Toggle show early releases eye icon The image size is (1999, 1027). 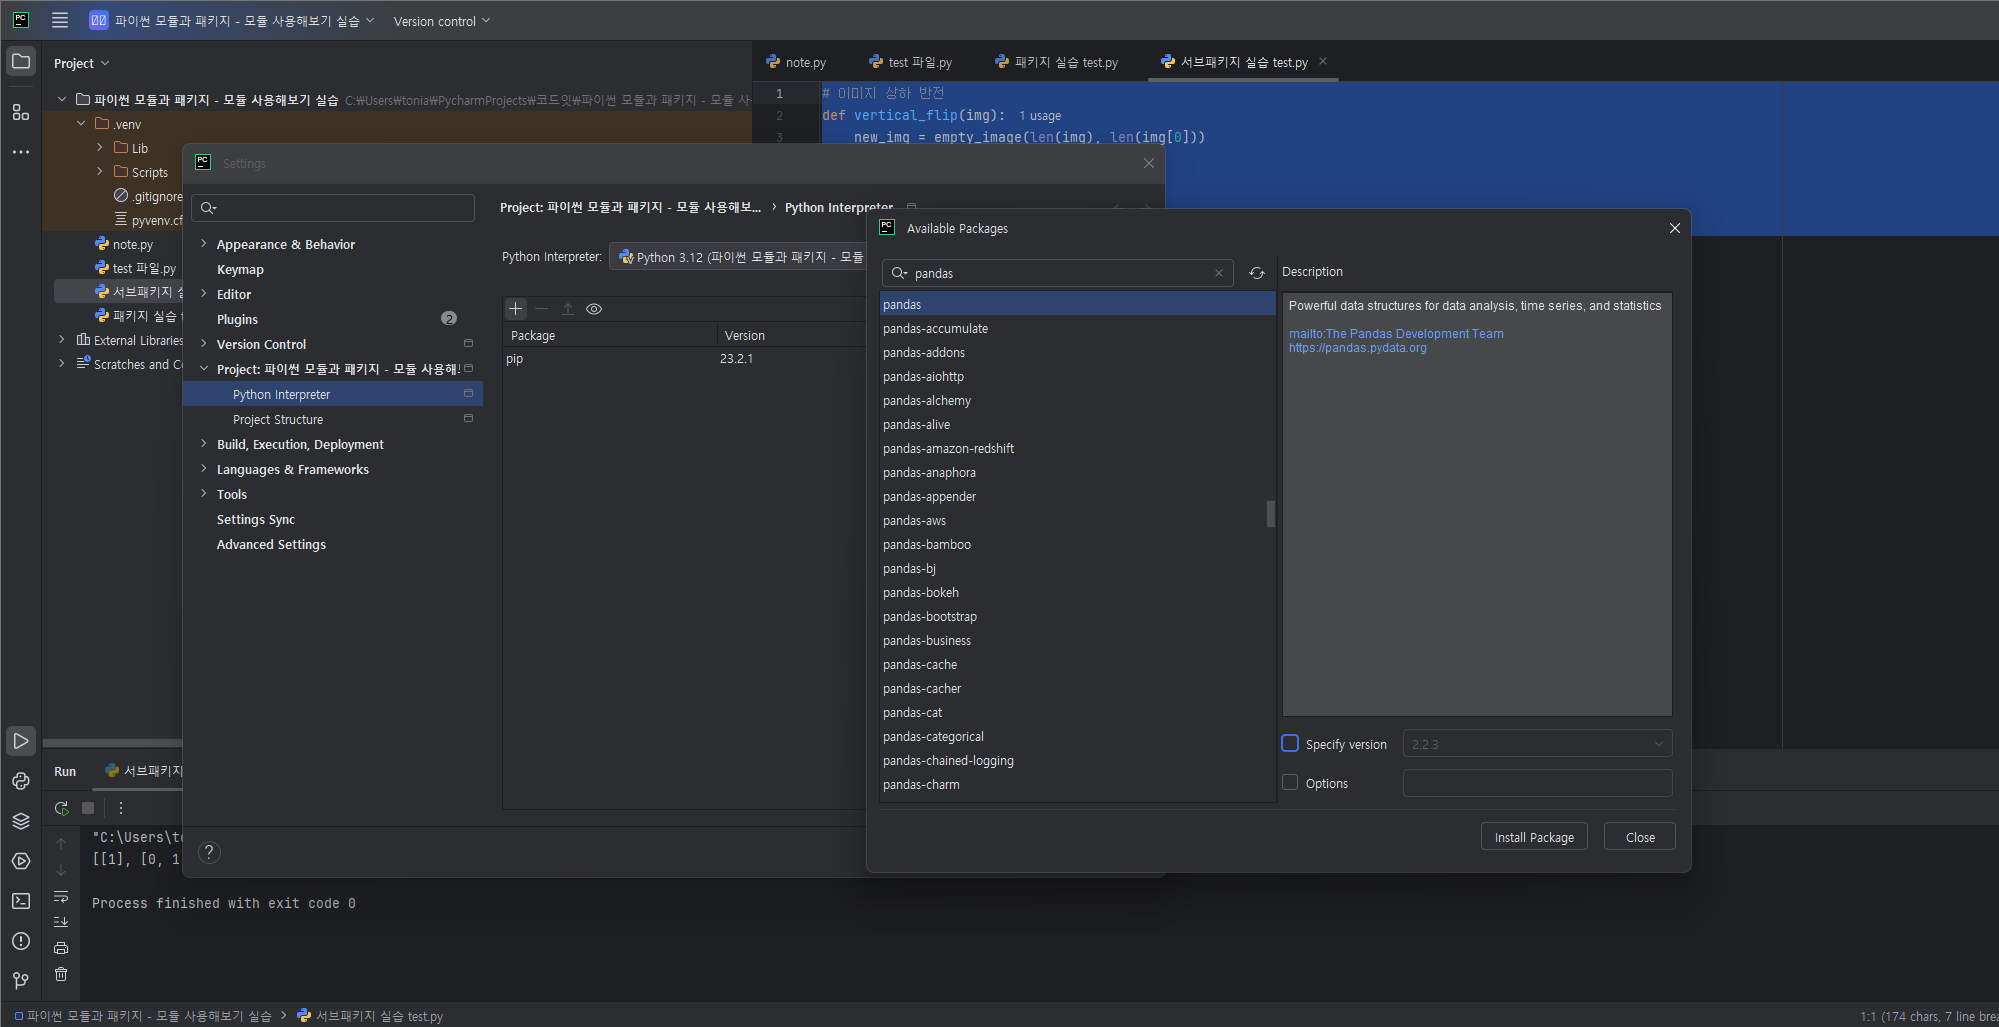click(x=594, y=309)
